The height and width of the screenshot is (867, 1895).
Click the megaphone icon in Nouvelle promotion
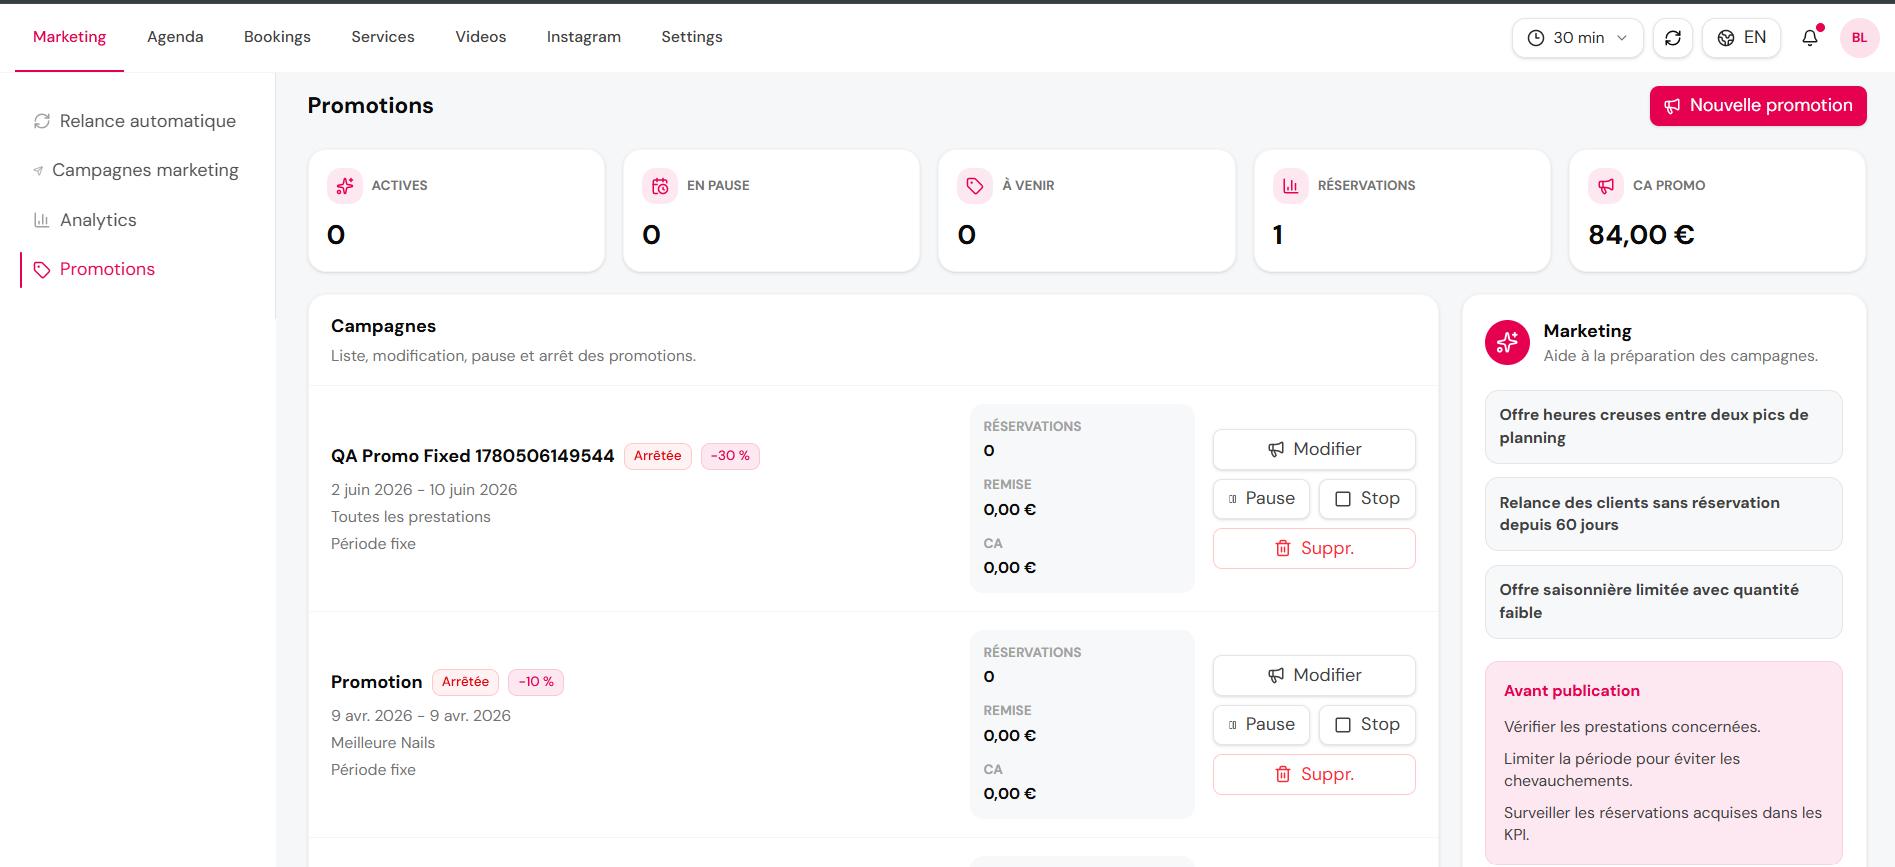pos(1672,106)
